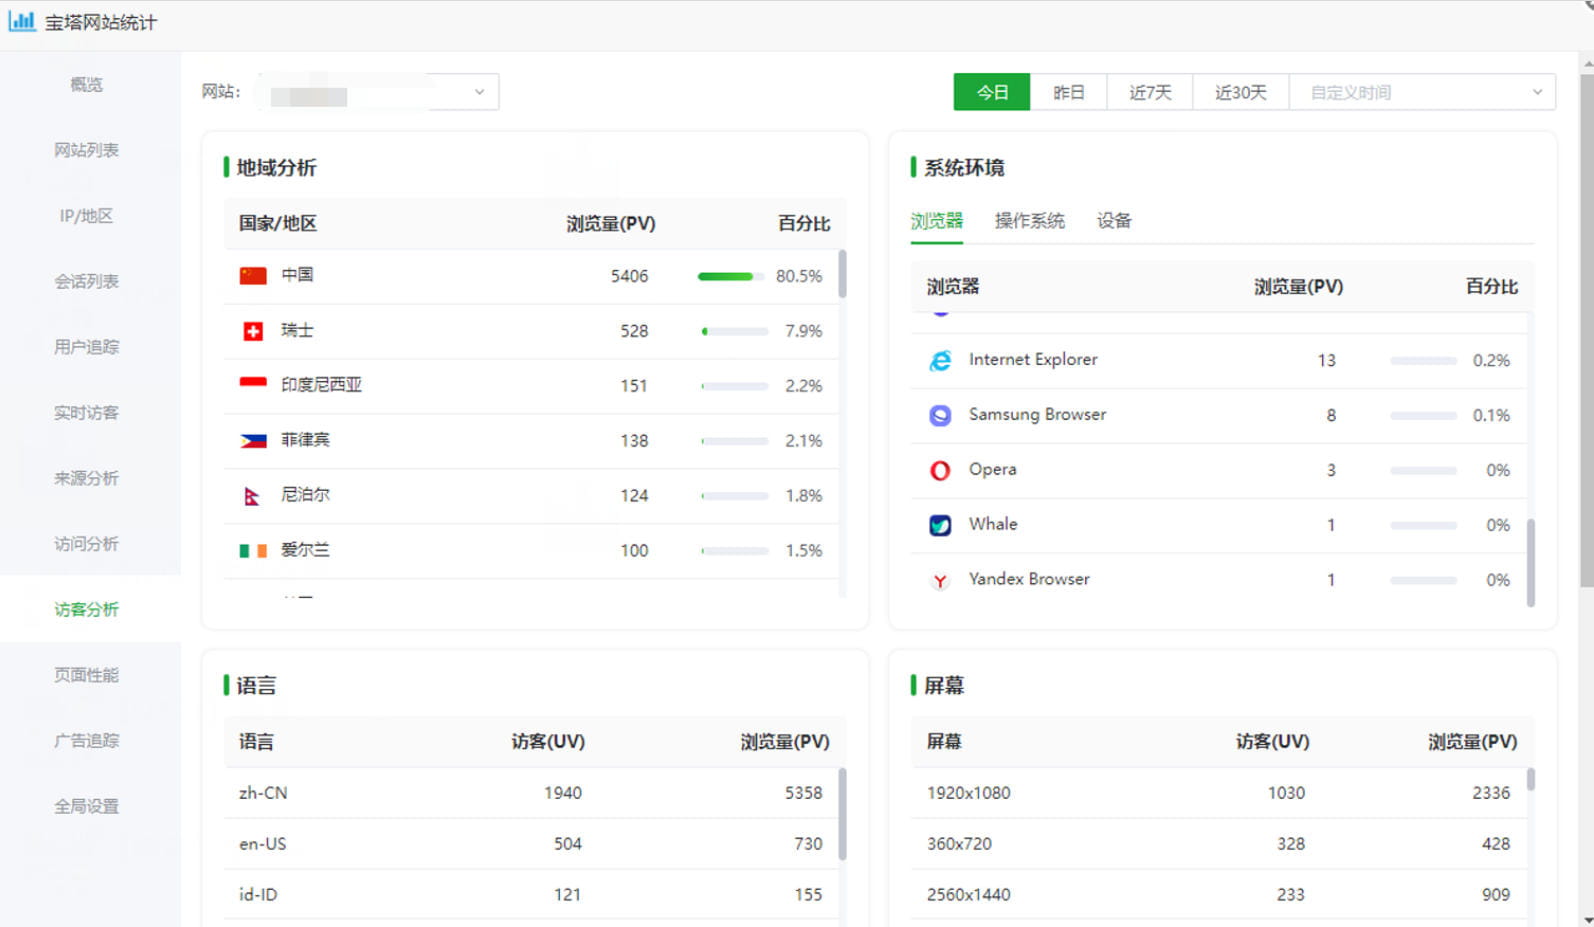Click the 浏览量(PV) header in 屏幕 table
This screenshot has height=927, width=1594.
coord(1472,741)
